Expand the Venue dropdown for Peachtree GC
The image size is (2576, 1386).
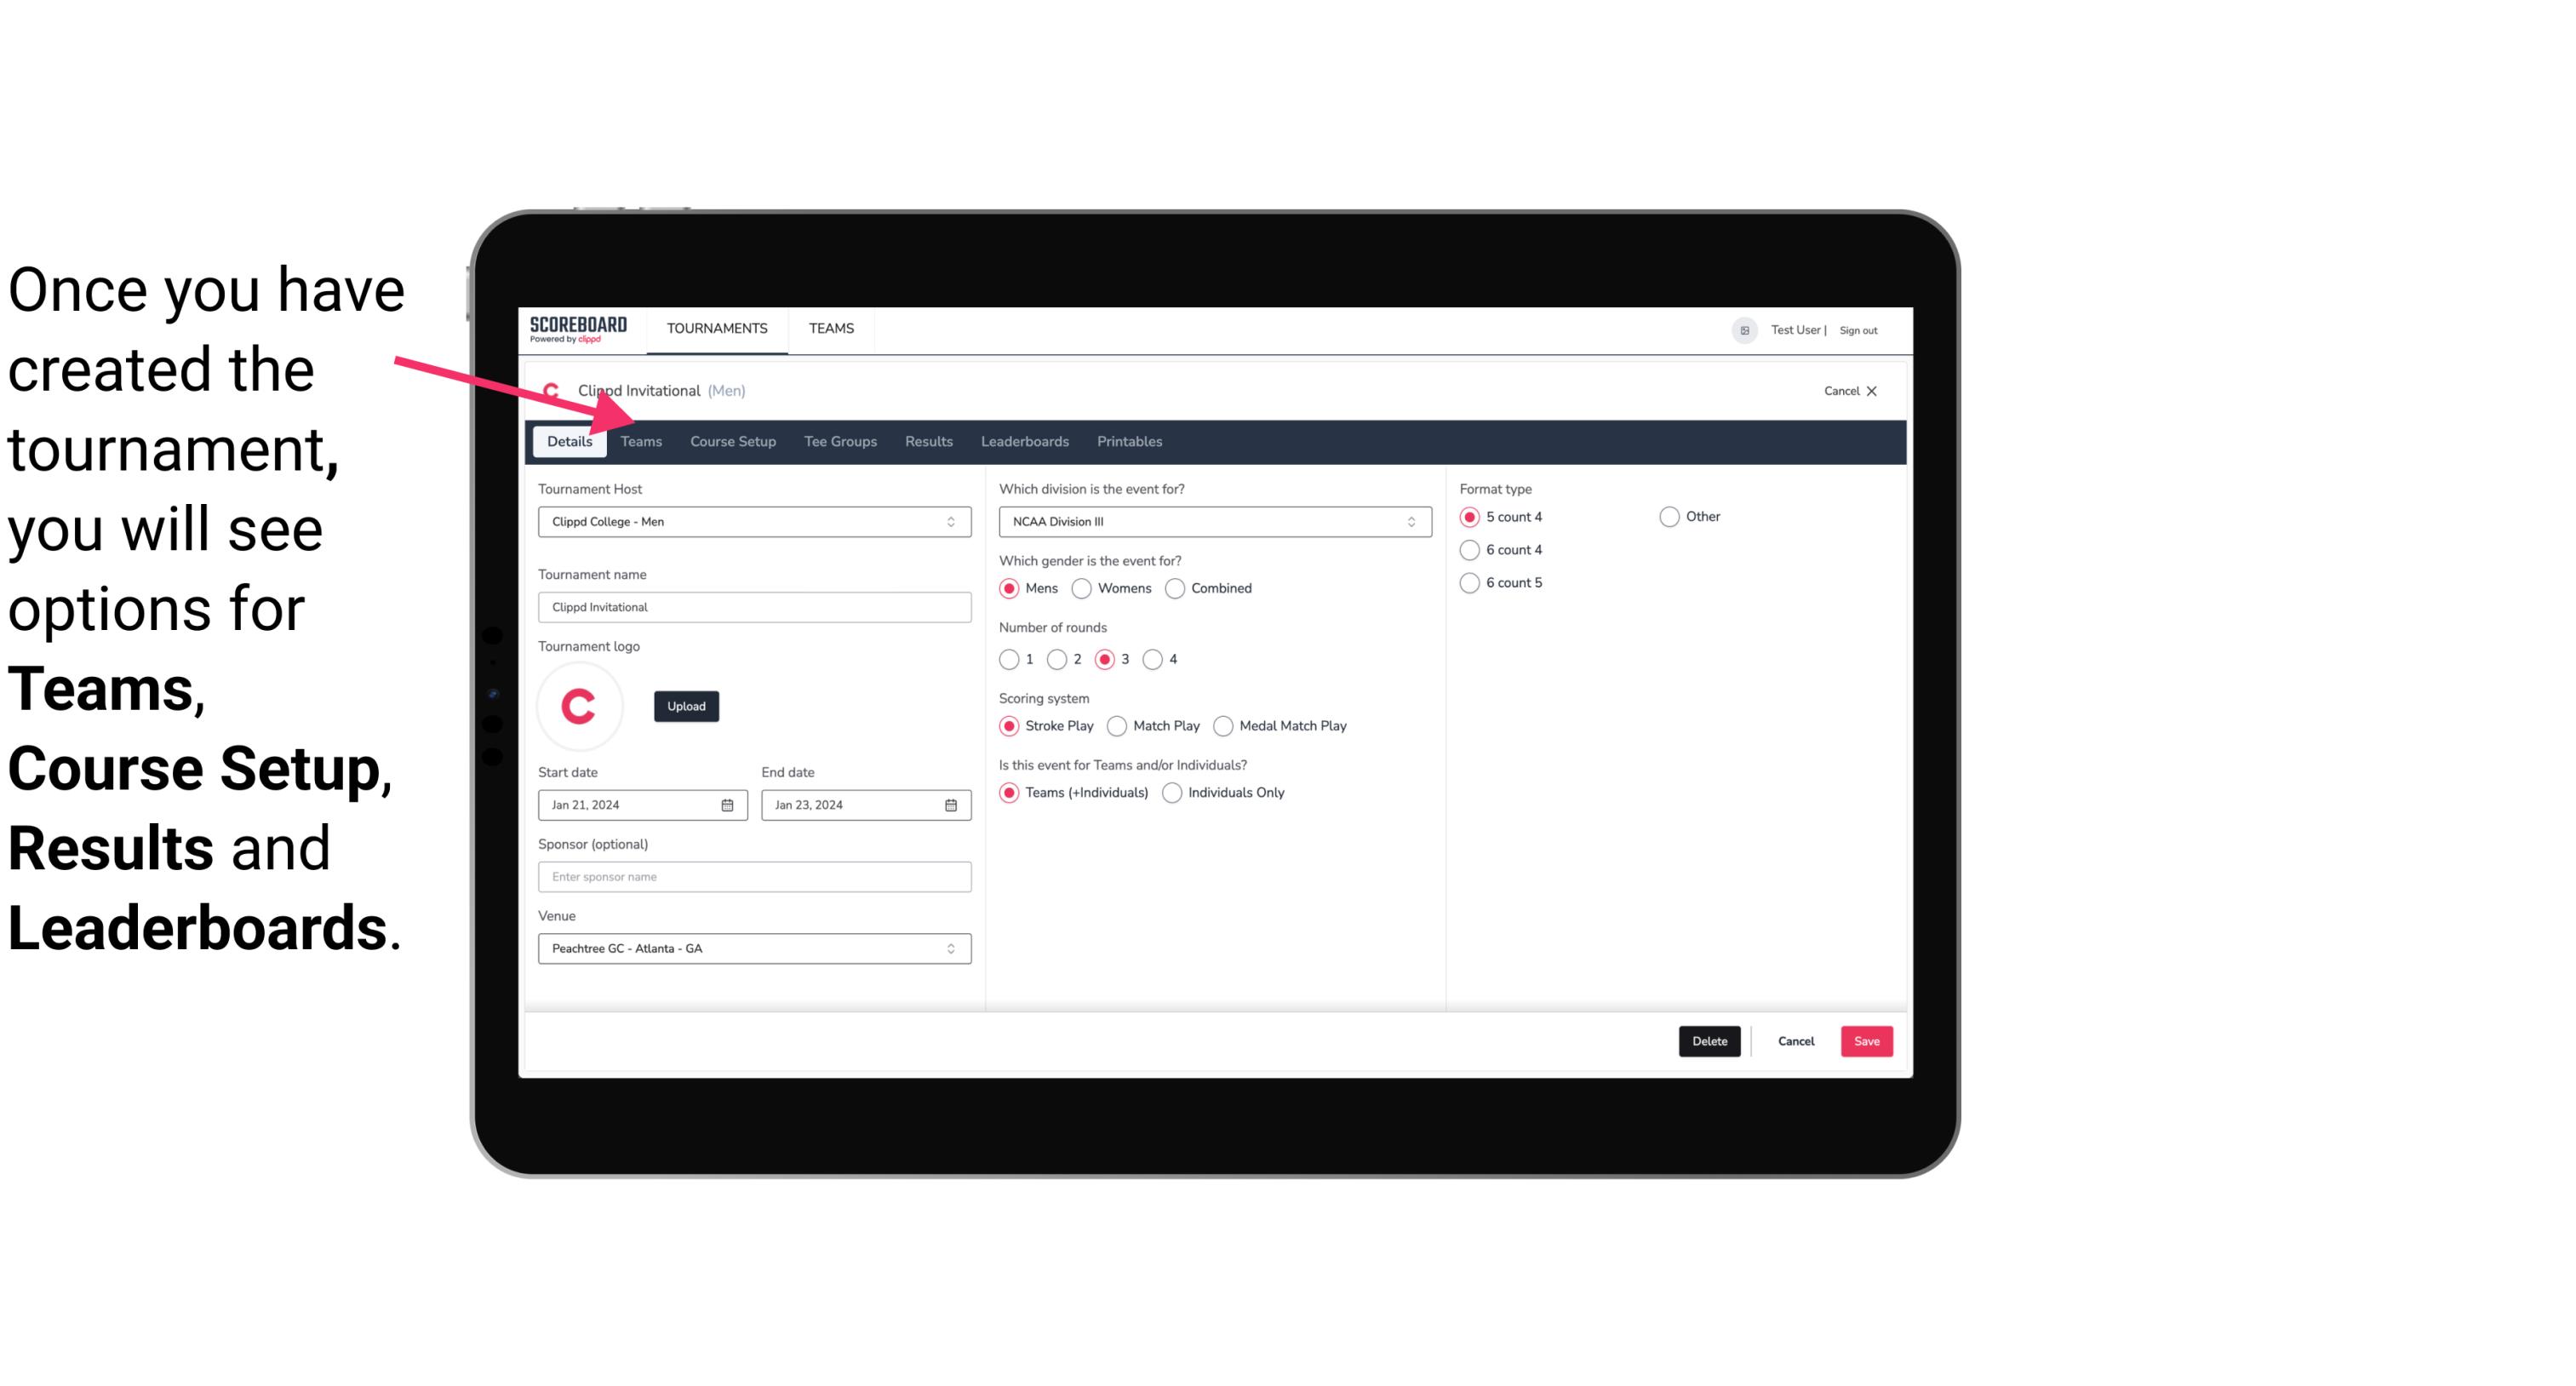pos(950,948)
